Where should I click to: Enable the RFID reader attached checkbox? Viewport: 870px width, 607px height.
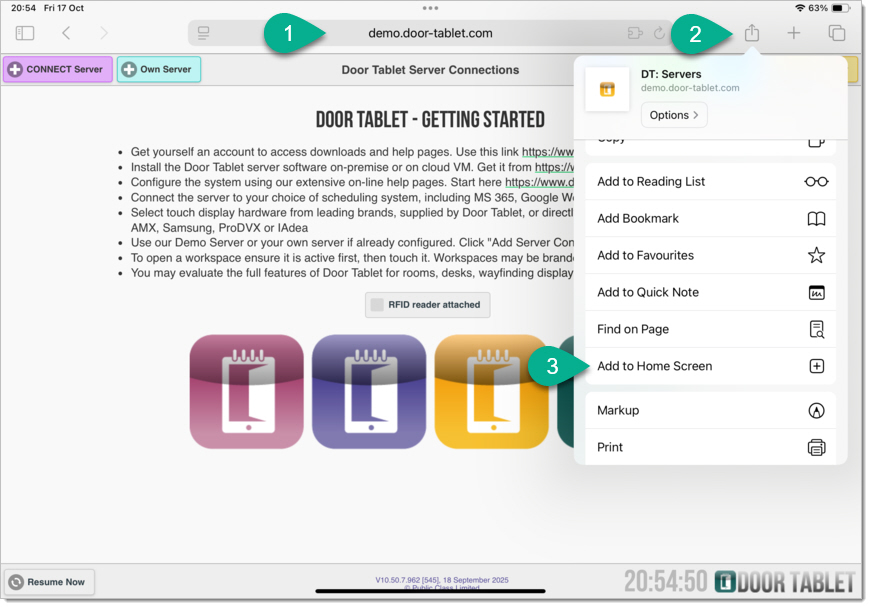click(377, 305)
